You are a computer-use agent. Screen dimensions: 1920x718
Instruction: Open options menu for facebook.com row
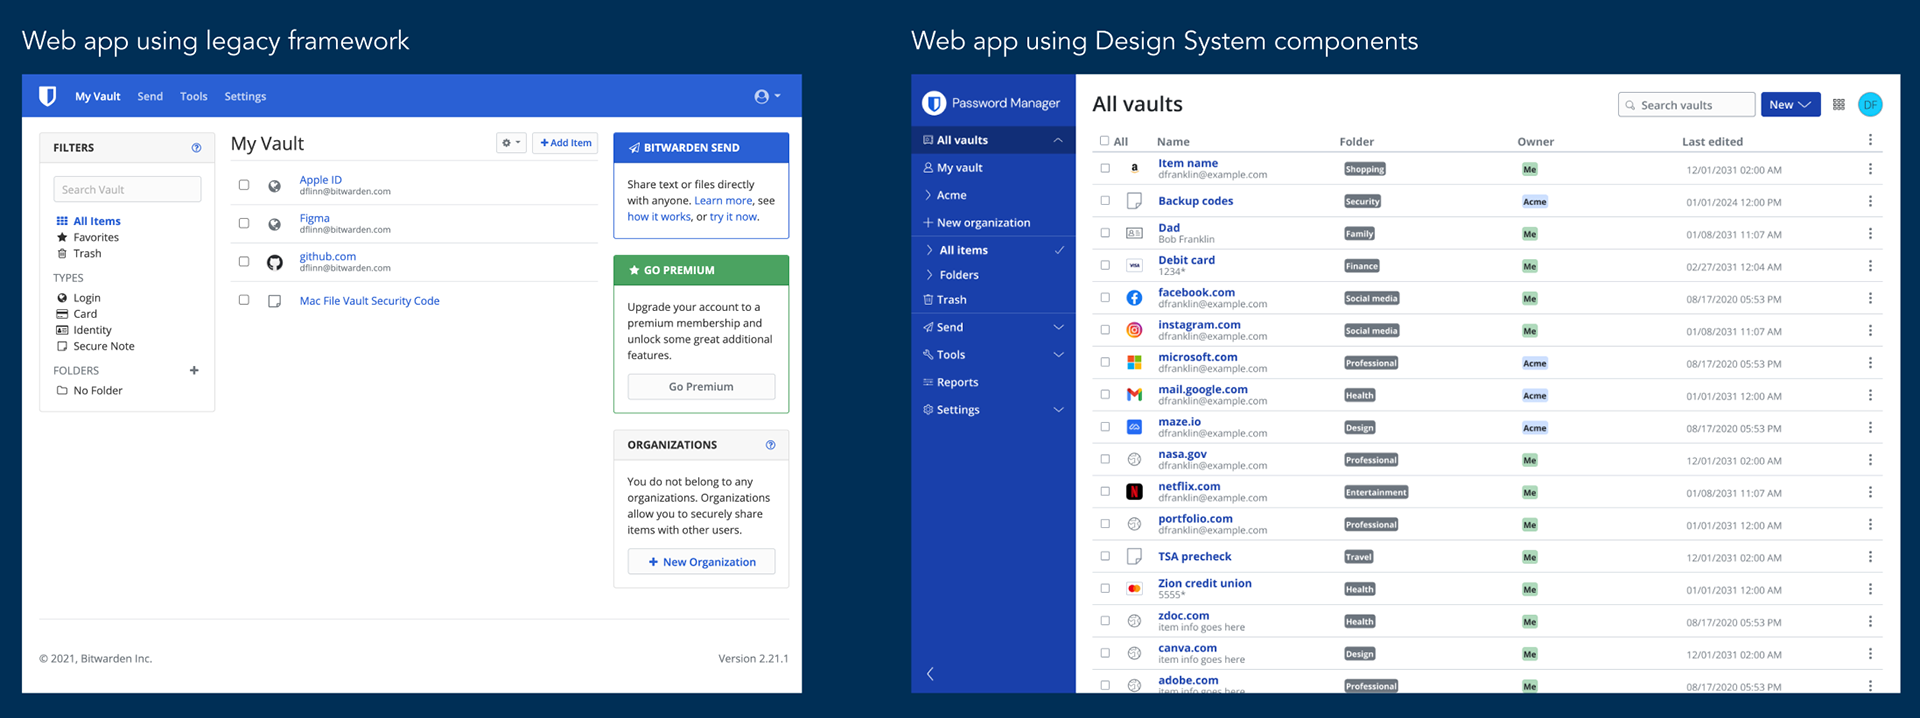(x=1870, y=298)
